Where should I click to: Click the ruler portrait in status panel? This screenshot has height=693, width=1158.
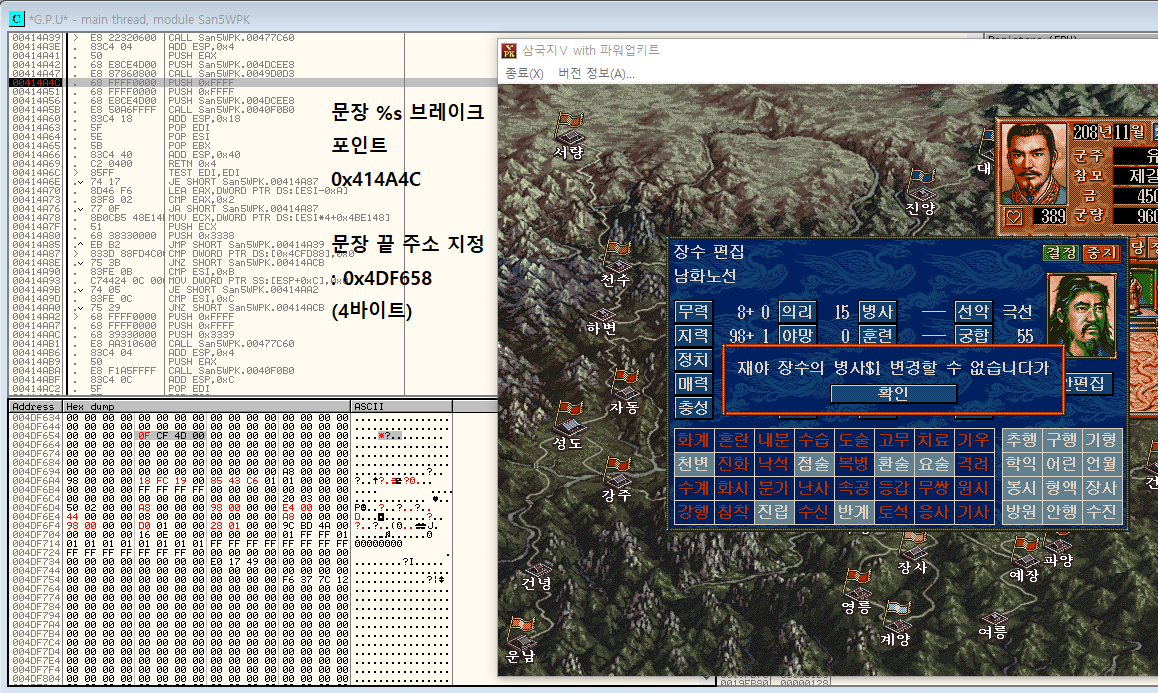(x=1033, y=164)
